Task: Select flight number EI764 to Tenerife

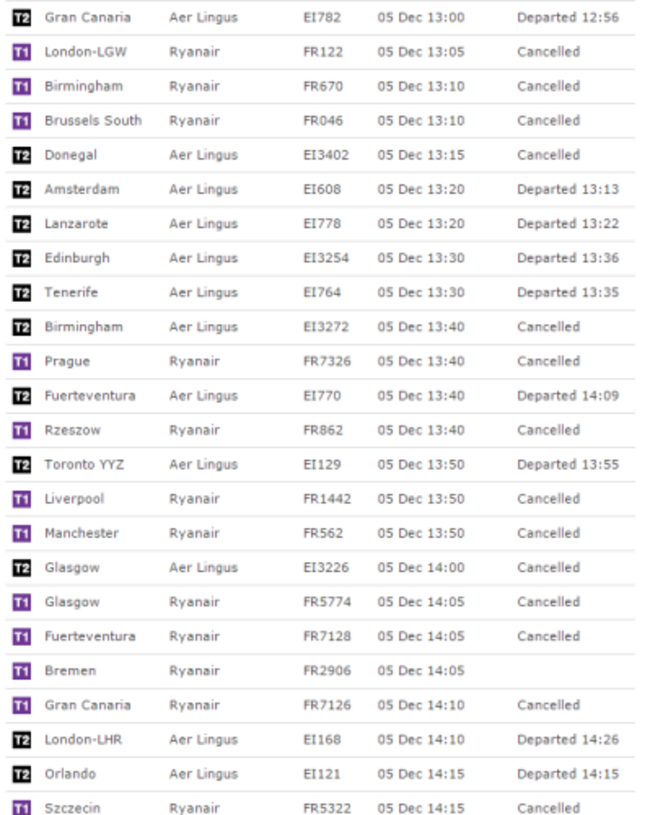Action: (x=322, y=293)
